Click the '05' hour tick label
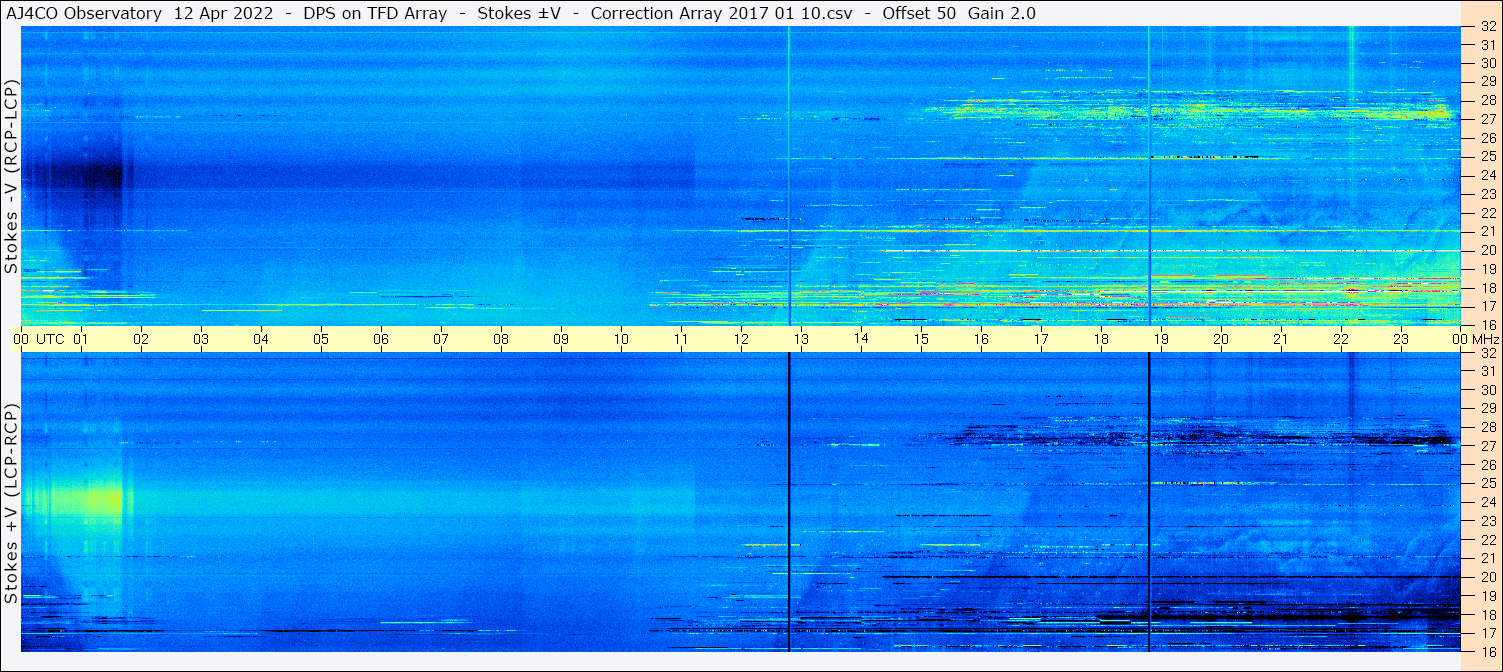1503x672 pixels. pyautogui.click(x=321, y=340)
